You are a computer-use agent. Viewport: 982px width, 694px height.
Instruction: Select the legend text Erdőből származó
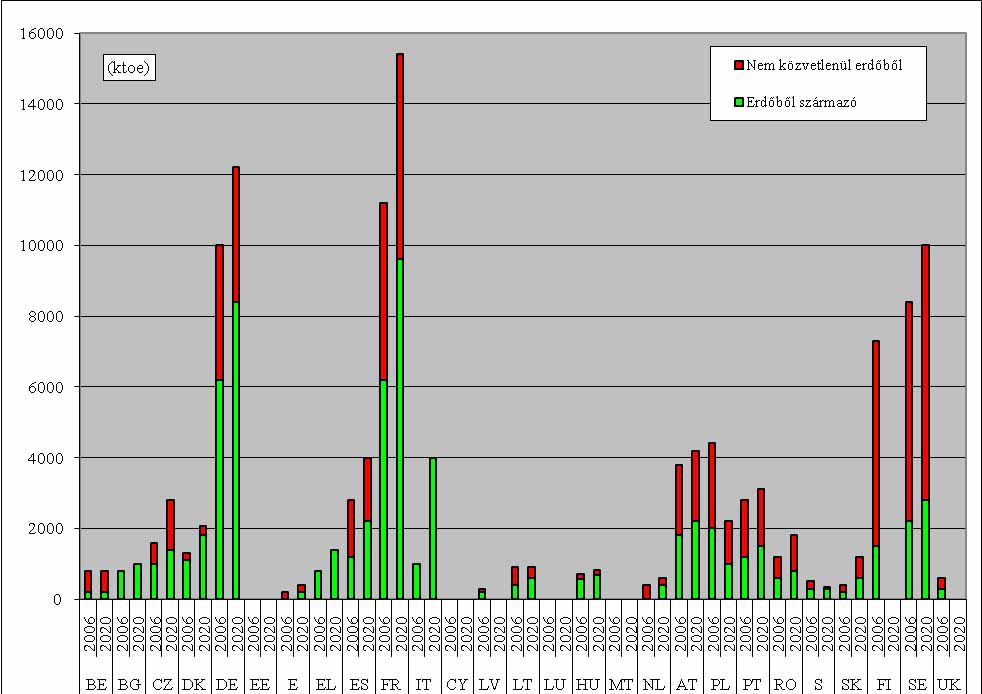click(x=801, y=101)
